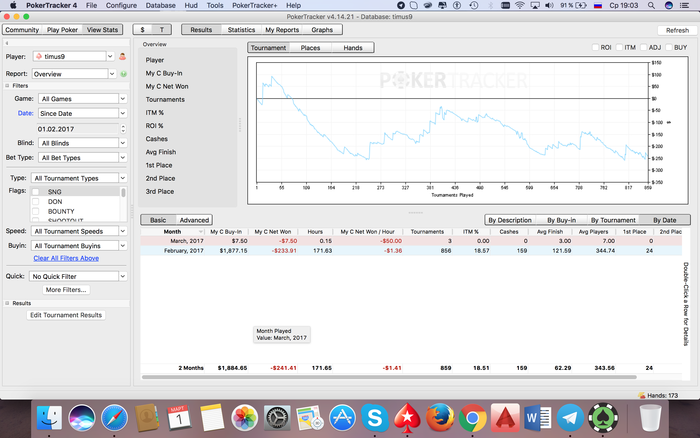700x438 pixels.
Task: Click the date stepper for 01.02.2017
Action: tap(123, 129)
